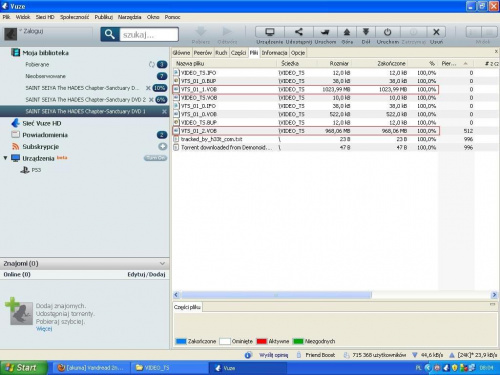Click the search magnifier icon

click(110, 34)
